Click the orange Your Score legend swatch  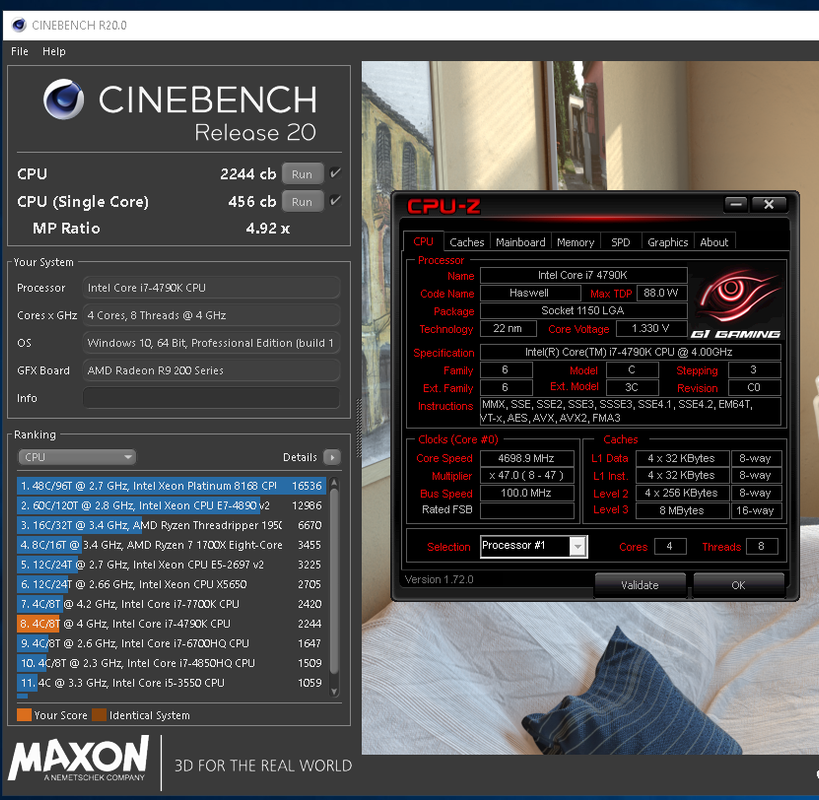[x=24, y=715]
